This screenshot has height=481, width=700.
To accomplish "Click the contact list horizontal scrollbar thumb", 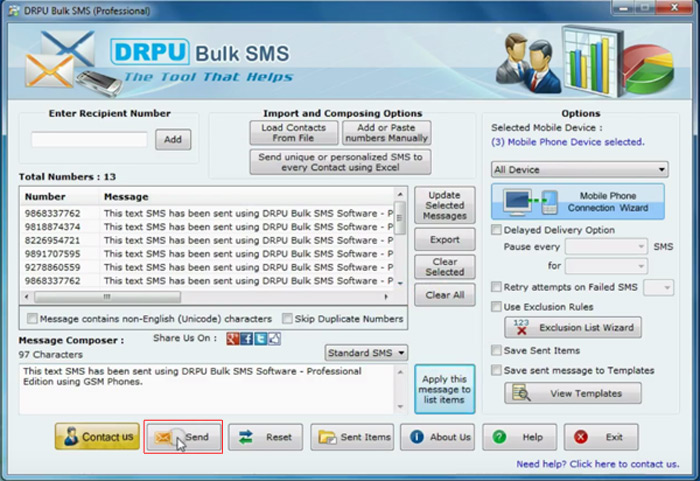I will [108, 297].
